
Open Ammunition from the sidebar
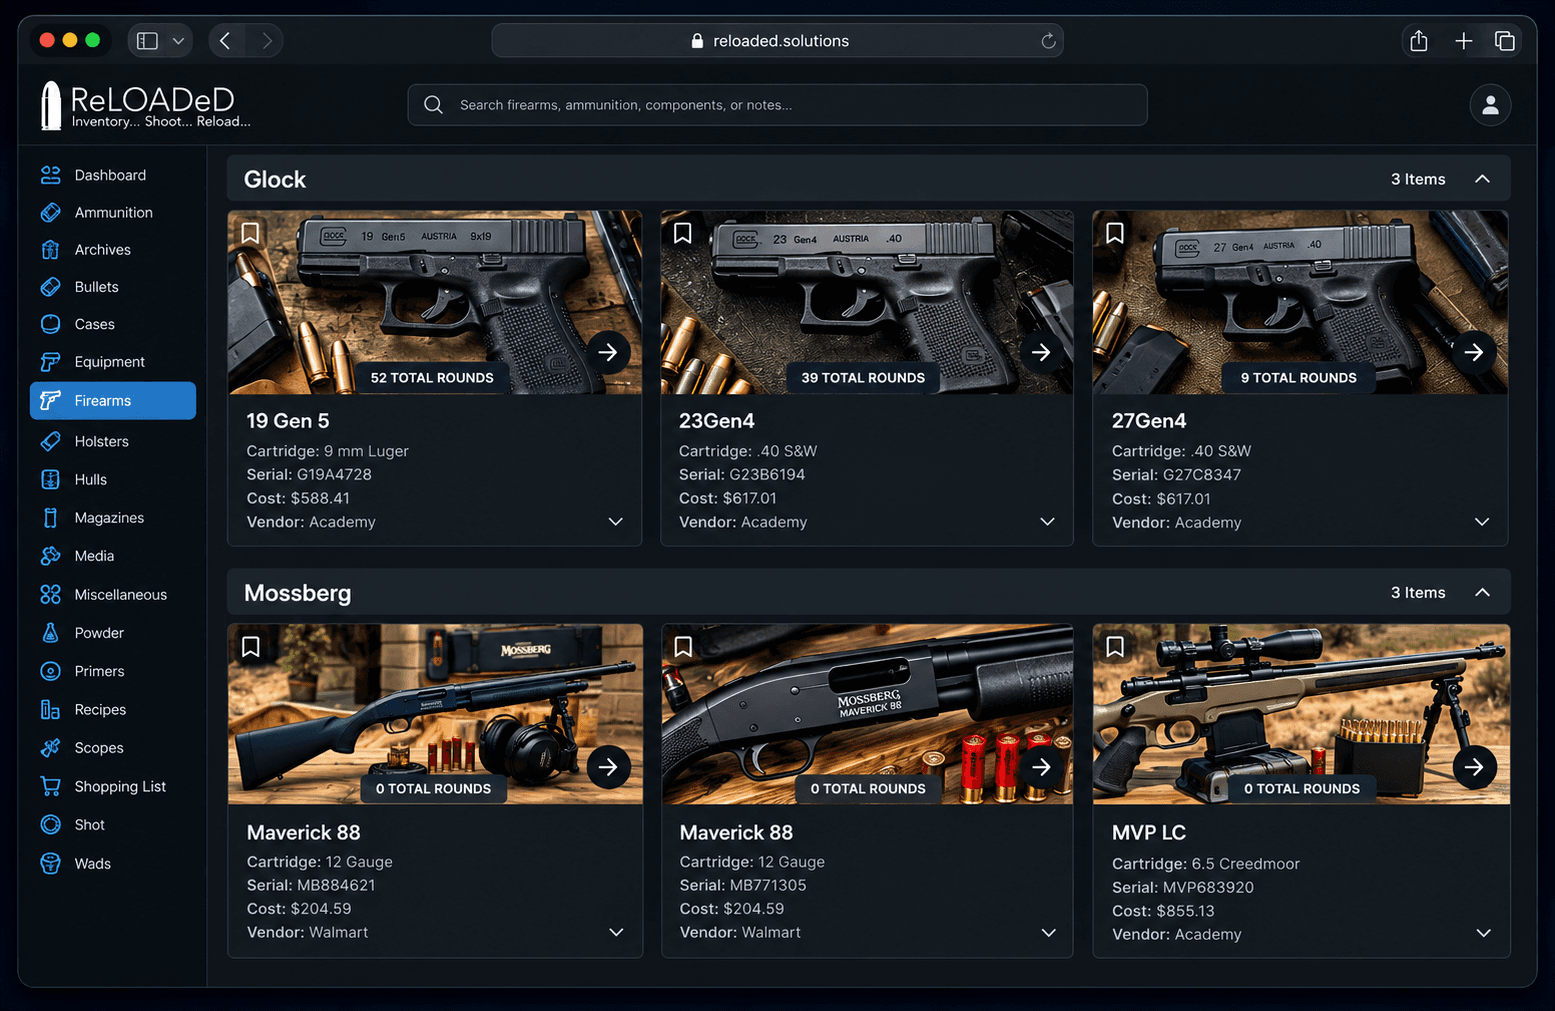coord(113,212)
